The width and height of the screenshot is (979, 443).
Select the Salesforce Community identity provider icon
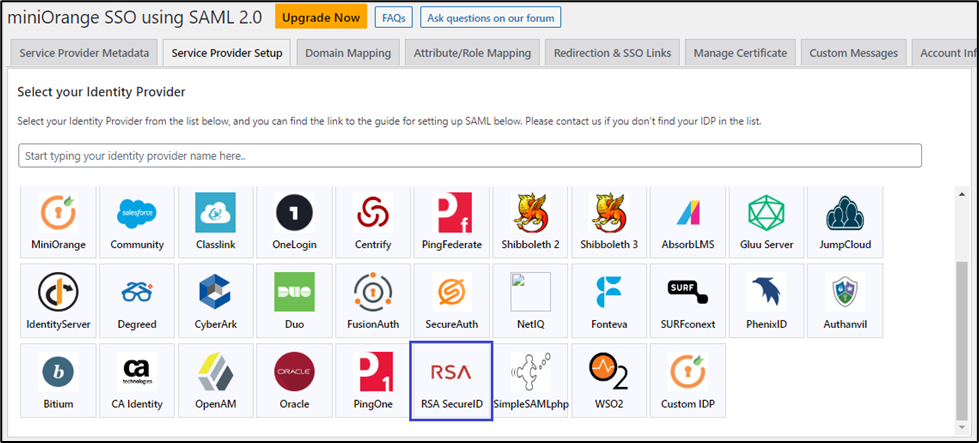tap(137, 221)
